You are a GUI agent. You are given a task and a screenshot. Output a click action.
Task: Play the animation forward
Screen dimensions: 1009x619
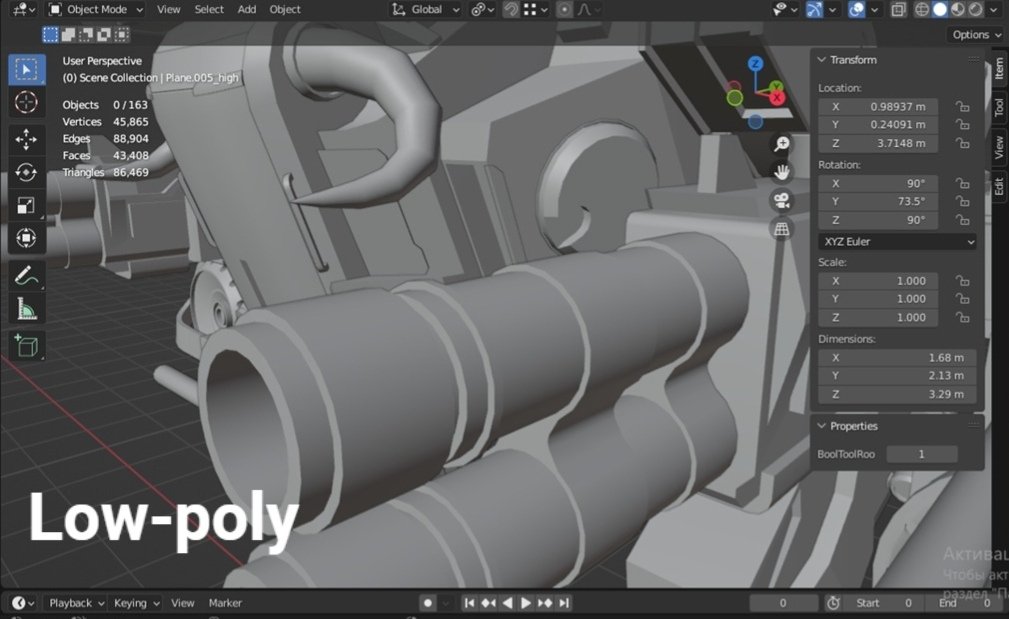(x=526, y=603)
